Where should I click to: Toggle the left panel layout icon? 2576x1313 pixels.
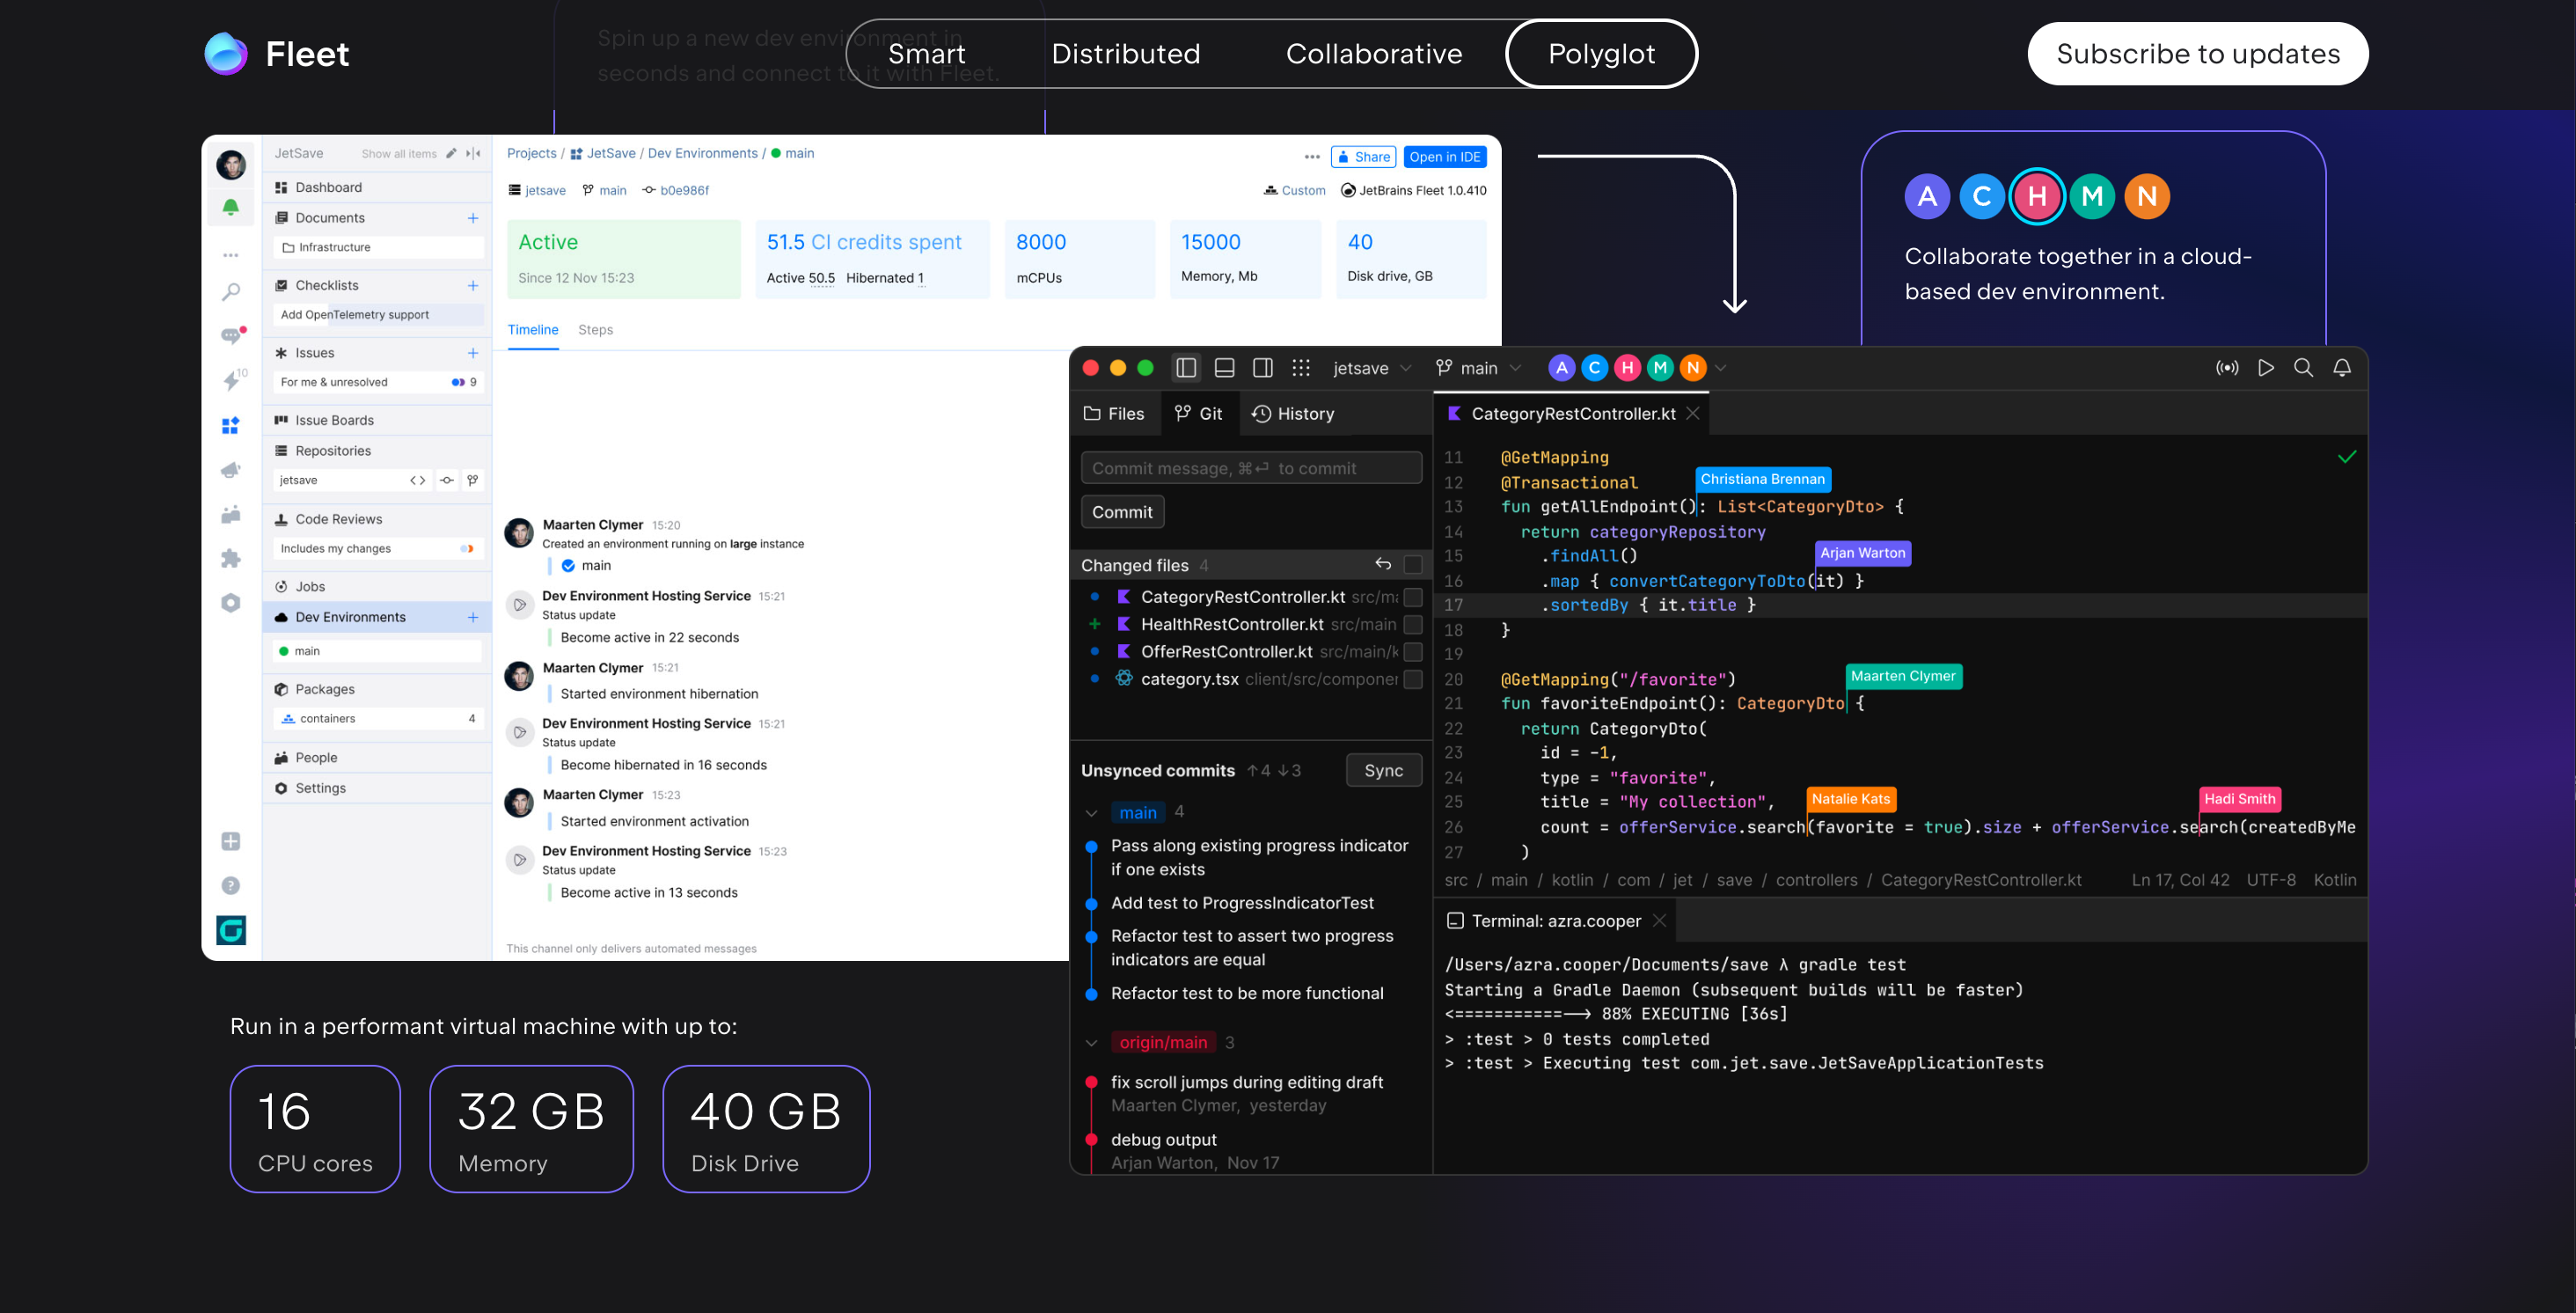pos(1186,368)
